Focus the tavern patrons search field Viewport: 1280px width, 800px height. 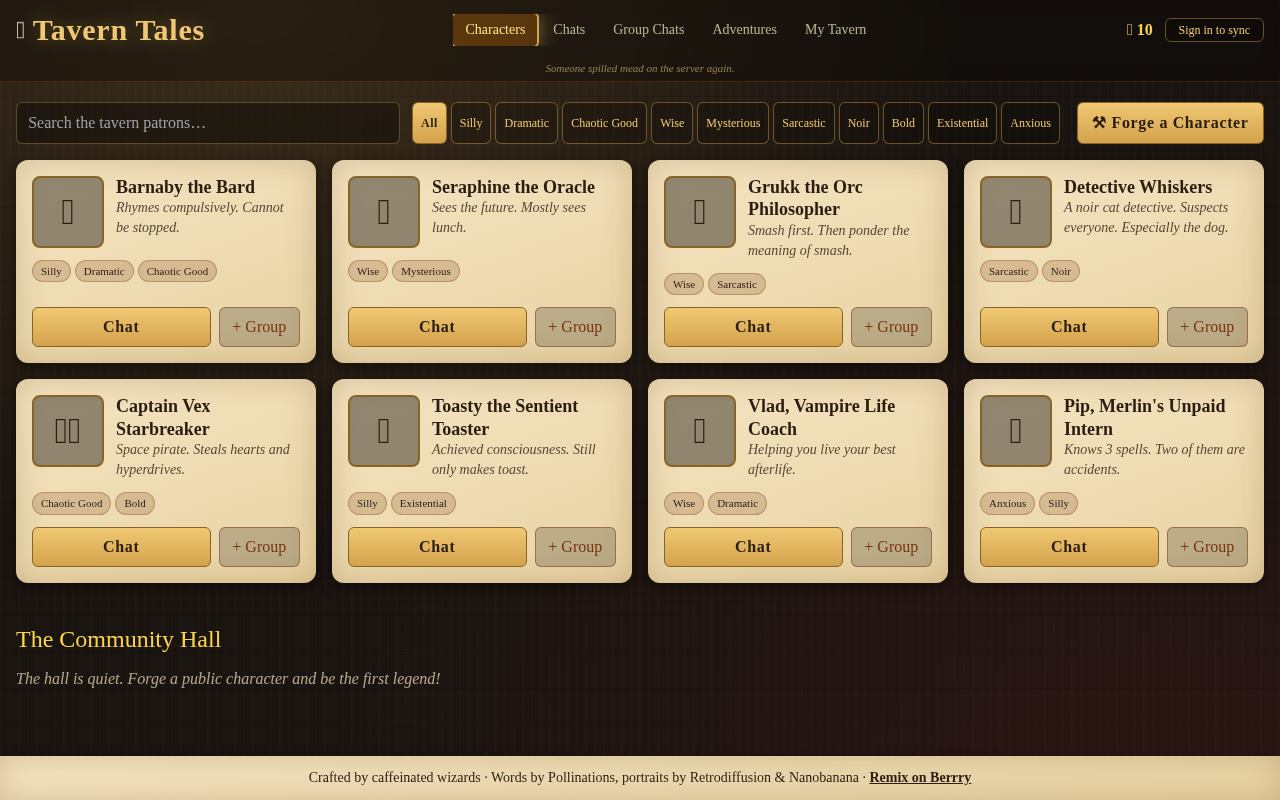coord(208,123)
